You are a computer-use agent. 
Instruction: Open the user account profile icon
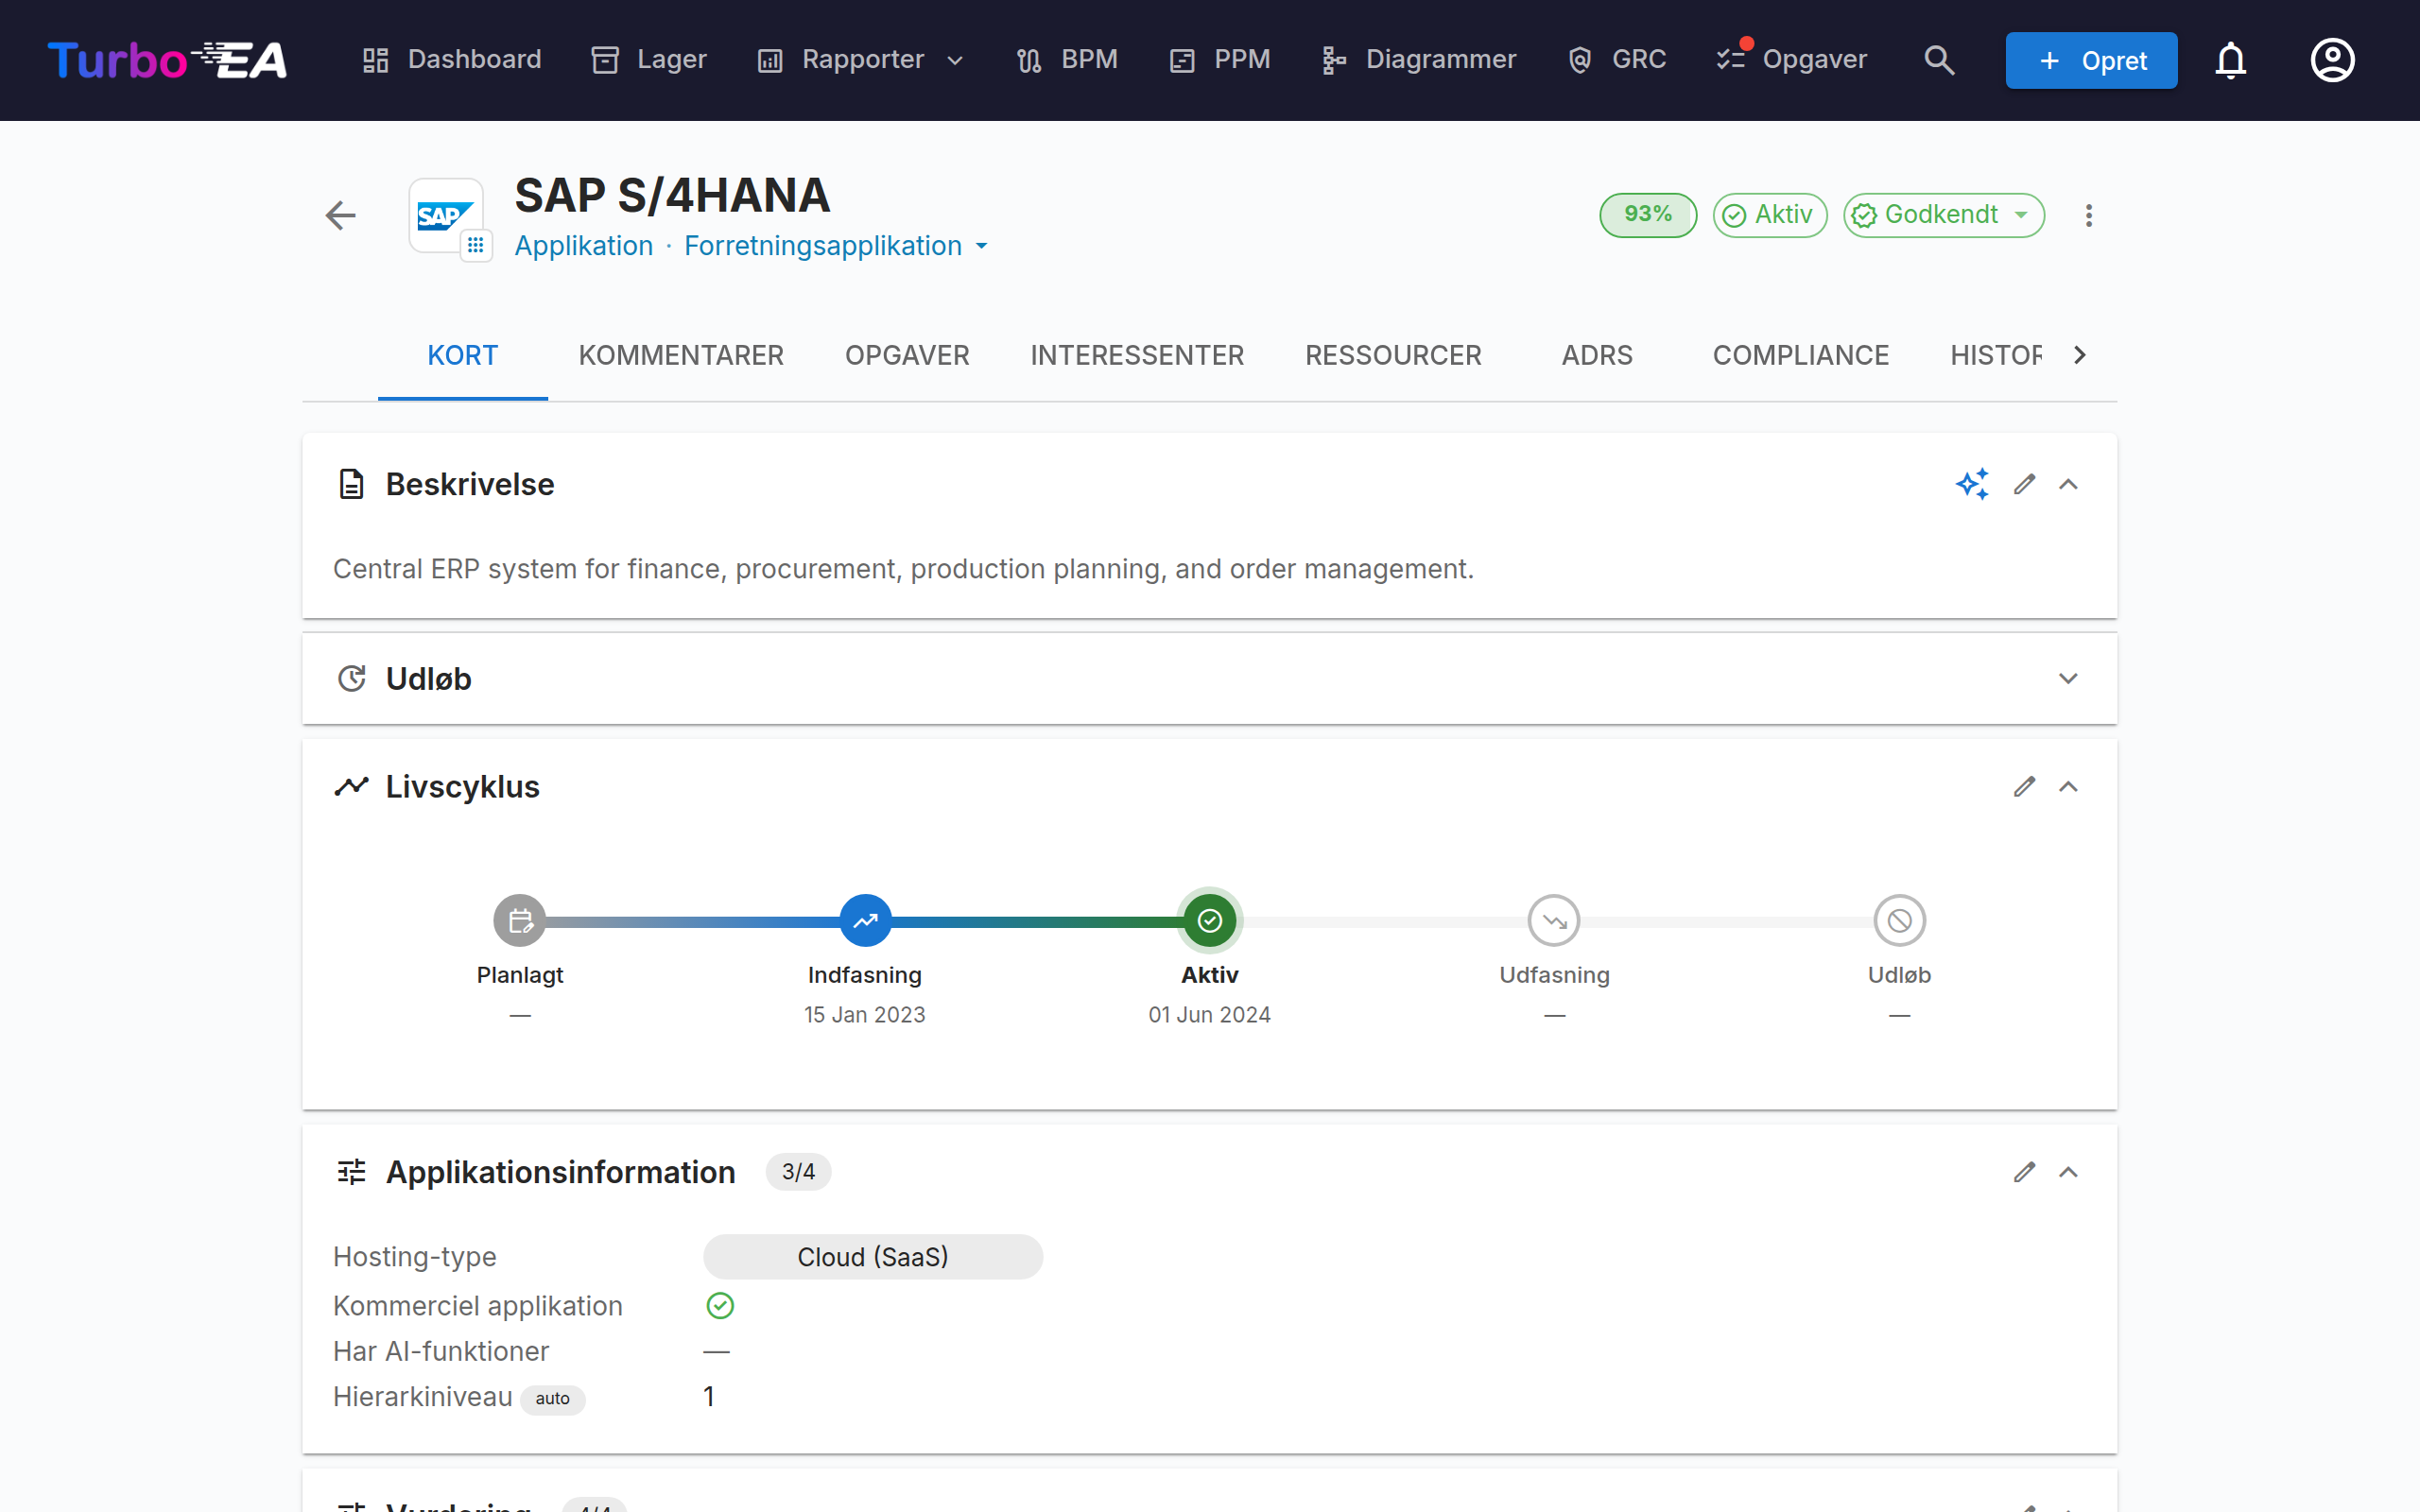[x=2332, y=60]
